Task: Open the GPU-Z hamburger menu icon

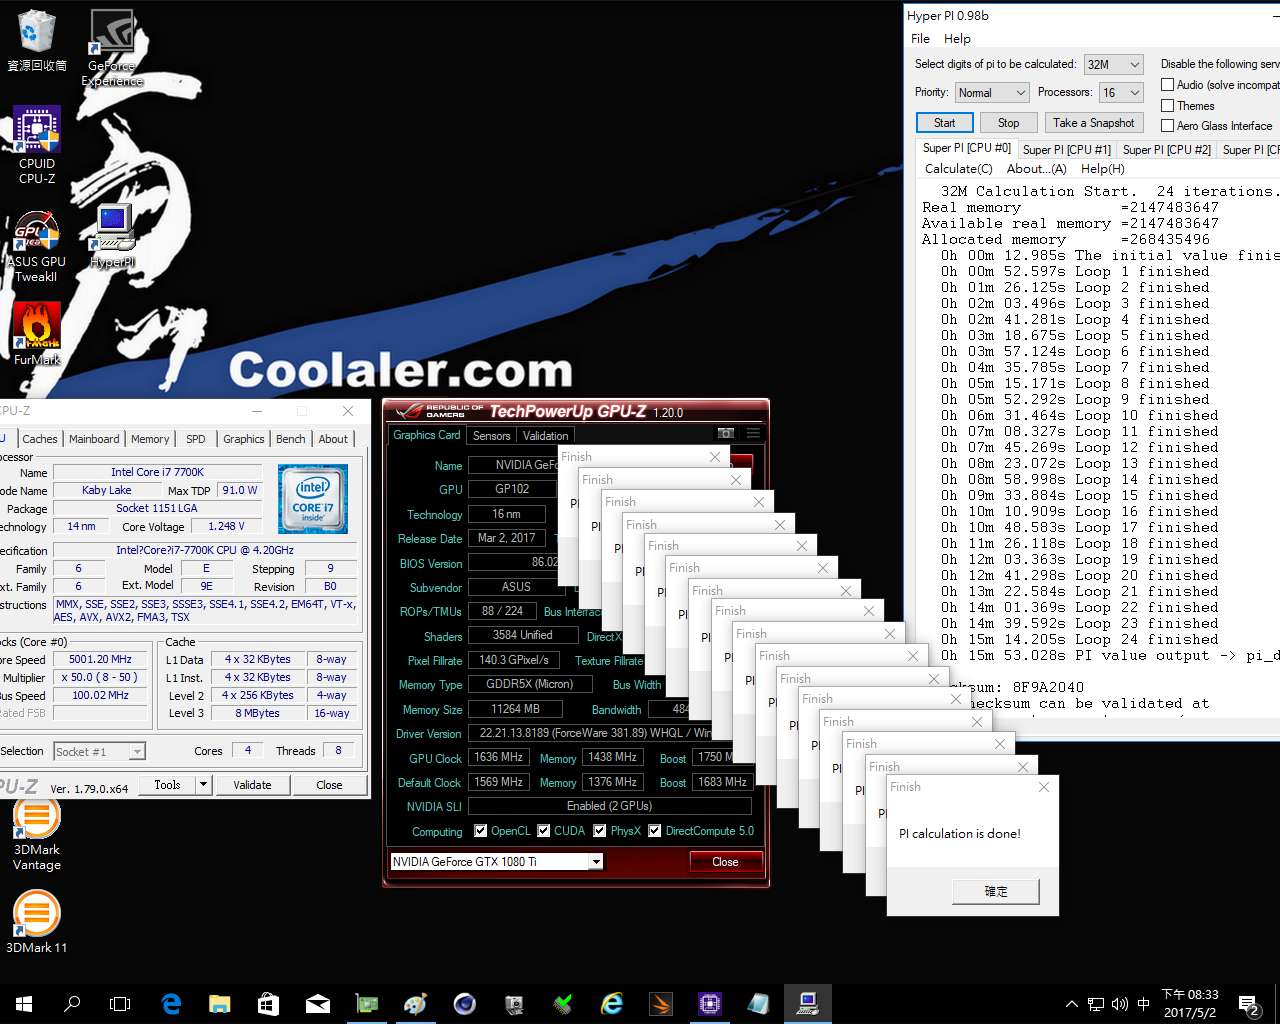Action: coord(753,433)
